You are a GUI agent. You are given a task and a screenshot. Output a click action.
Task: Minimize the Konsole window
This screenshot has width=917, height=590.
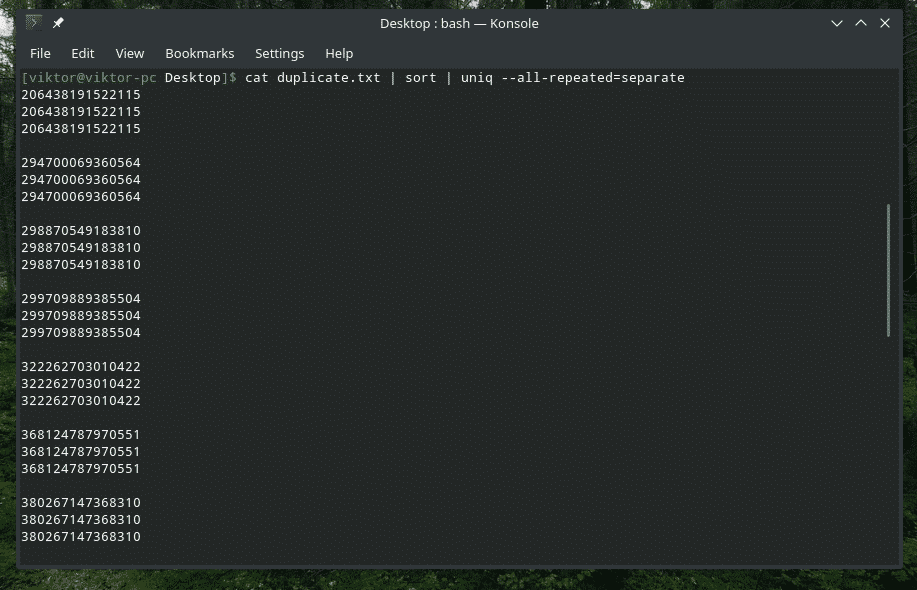[x=837, y=23]
